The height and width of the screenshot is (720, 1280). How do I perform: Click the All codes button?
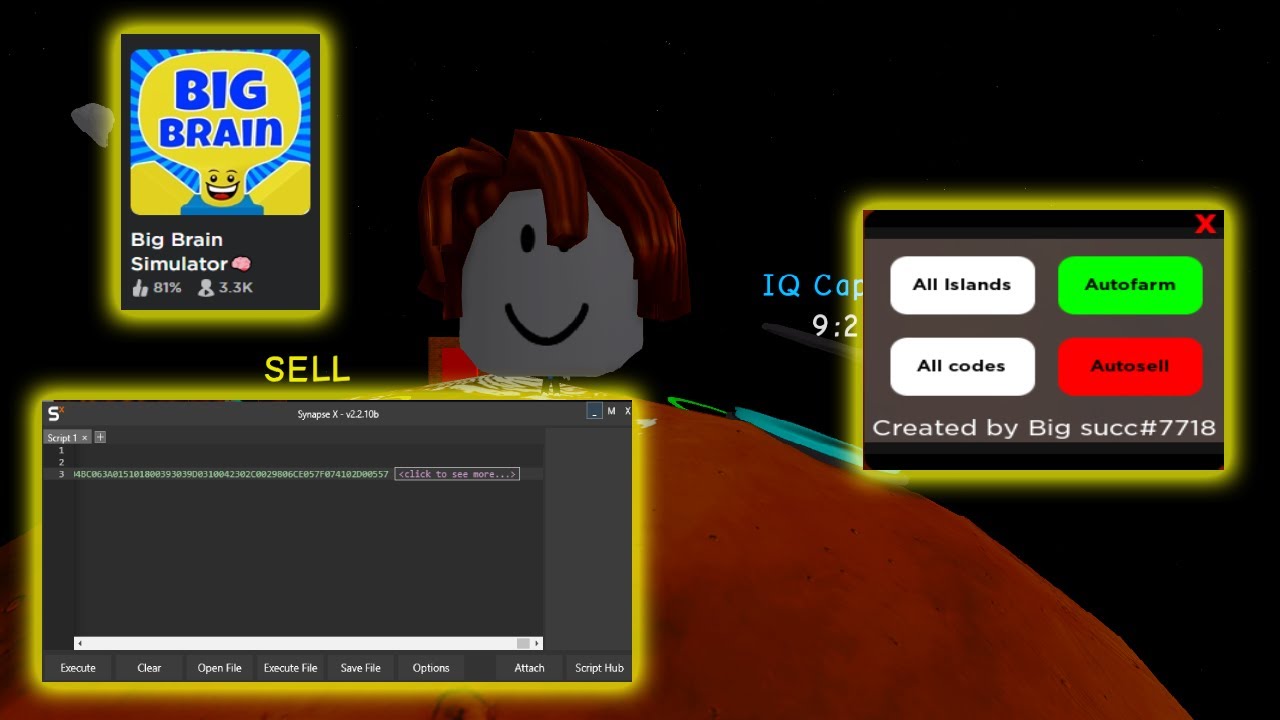click(x=962, y=366)
